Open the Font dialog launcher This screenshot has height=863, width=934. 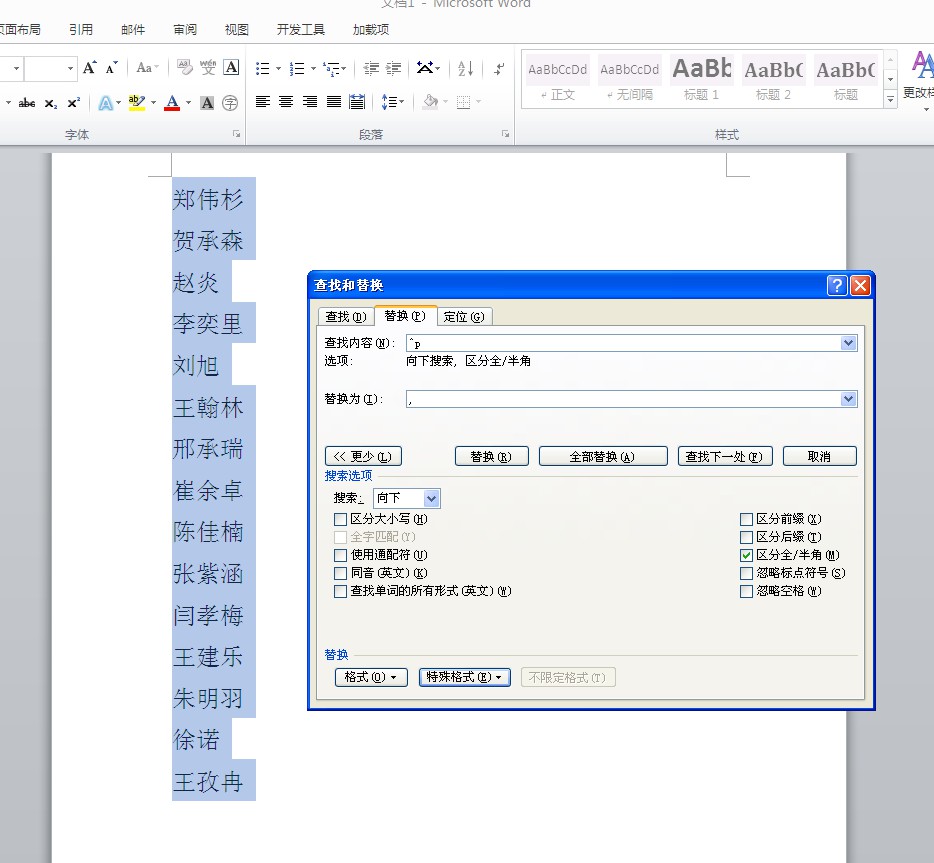pyautogui.click(x=236, y=134)
